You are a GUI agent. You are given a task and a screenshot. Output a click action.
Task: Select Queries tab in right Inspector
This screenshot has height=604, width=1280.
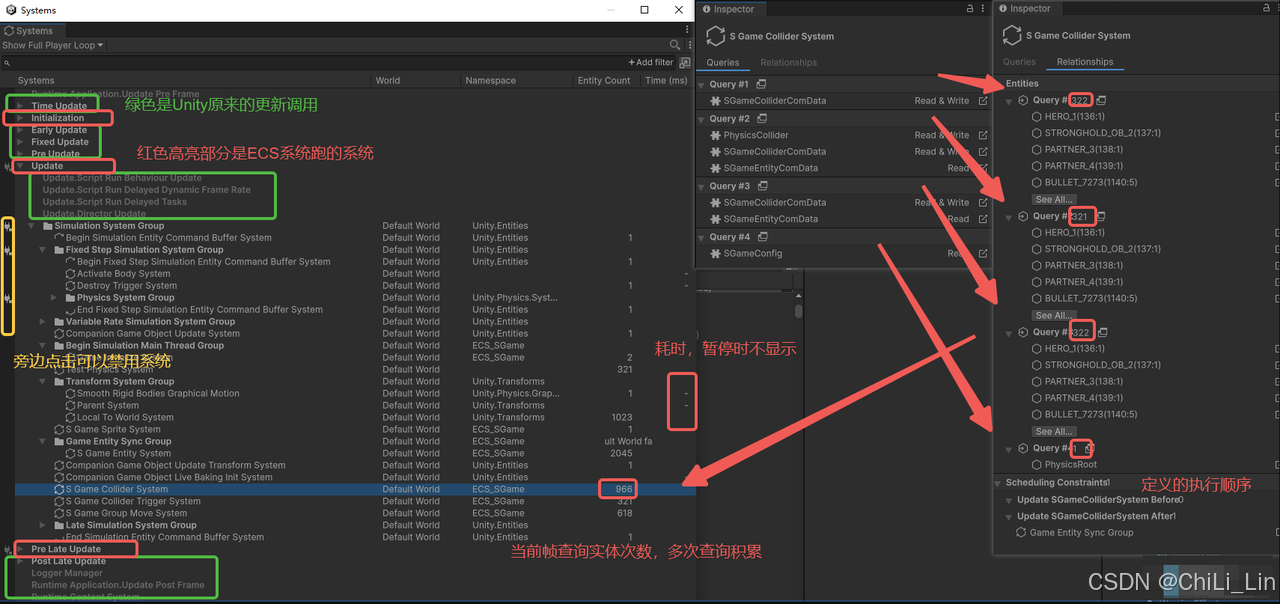click(x=1019, y=62)
